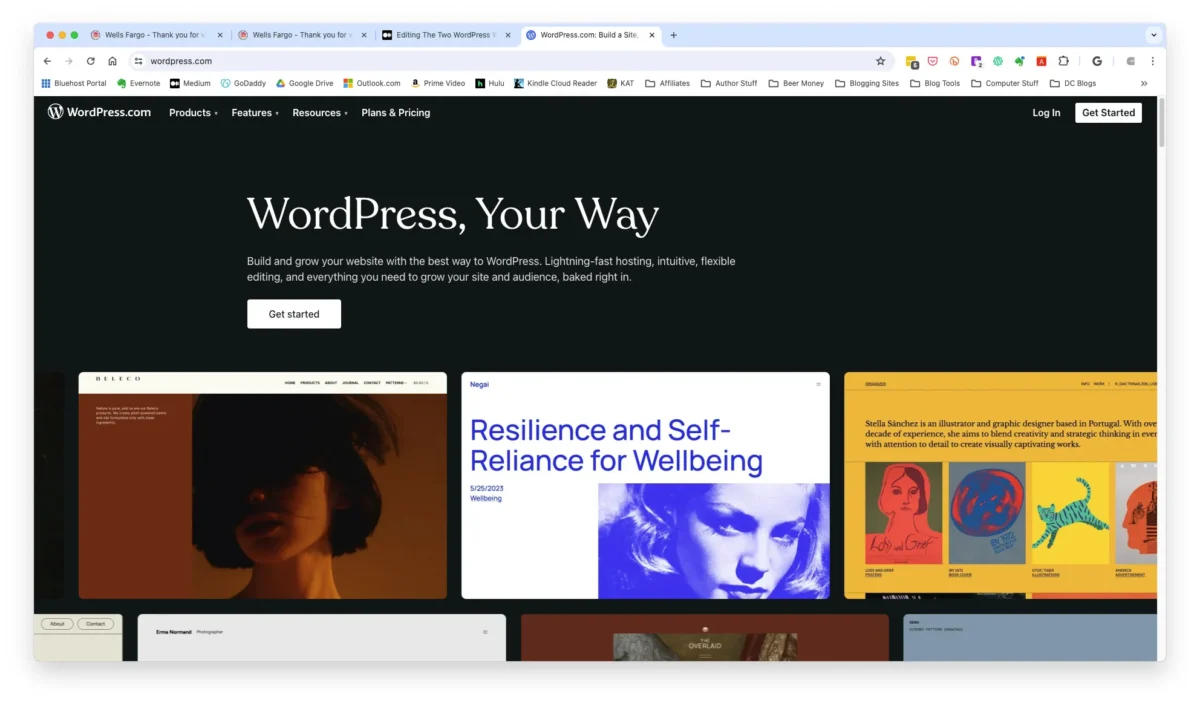Open the Affiliates bookmark folder
Screen dimensions: 1200x706
[667, 83]
